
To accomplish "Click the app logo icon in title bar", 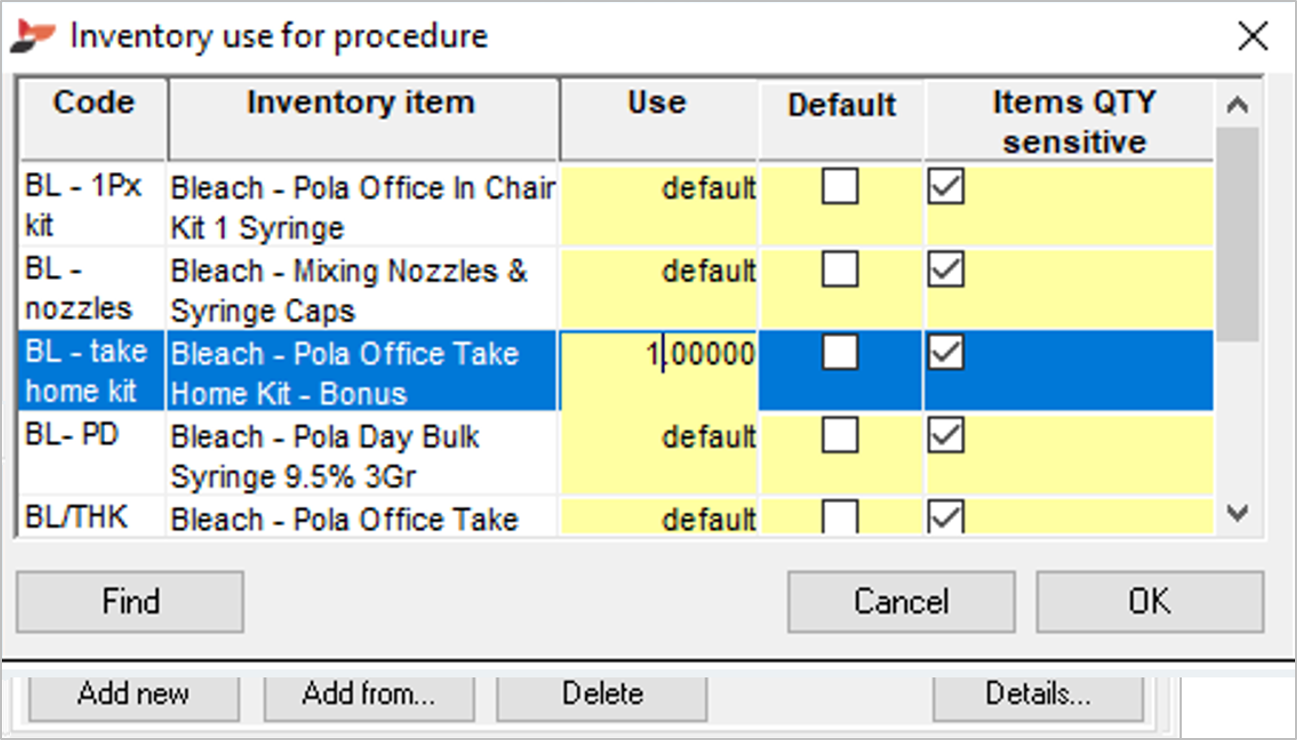I will point(32,36).
